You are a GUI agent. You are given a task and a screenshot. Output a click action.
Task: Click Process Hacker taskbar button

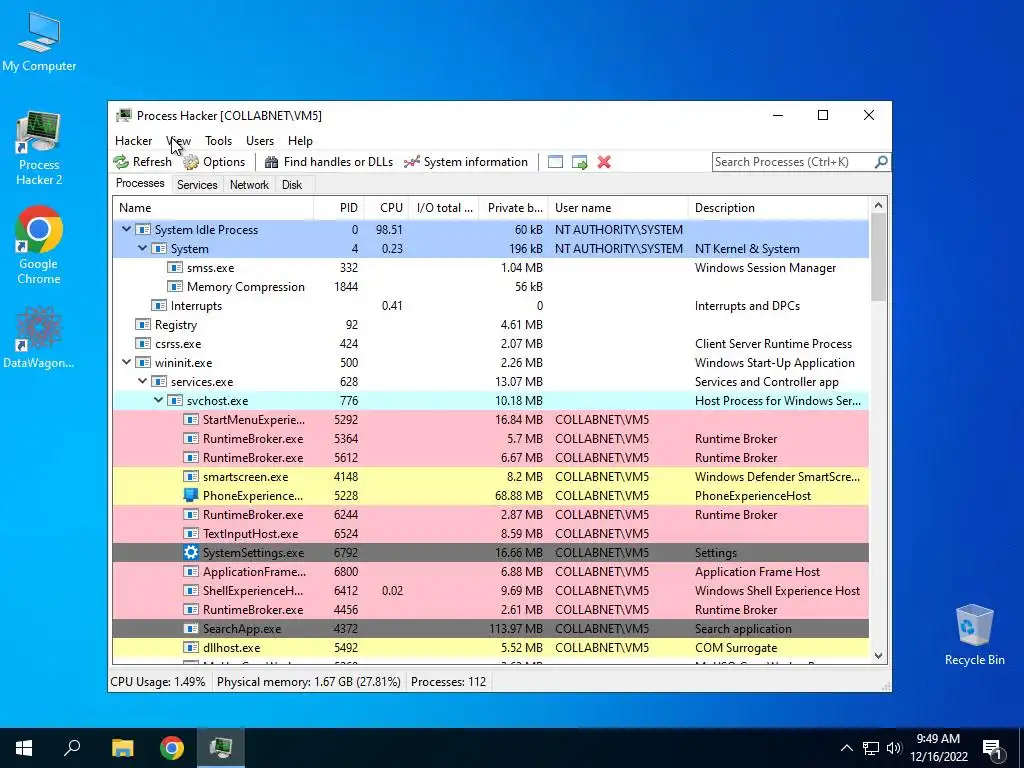(x=221, y=748)
